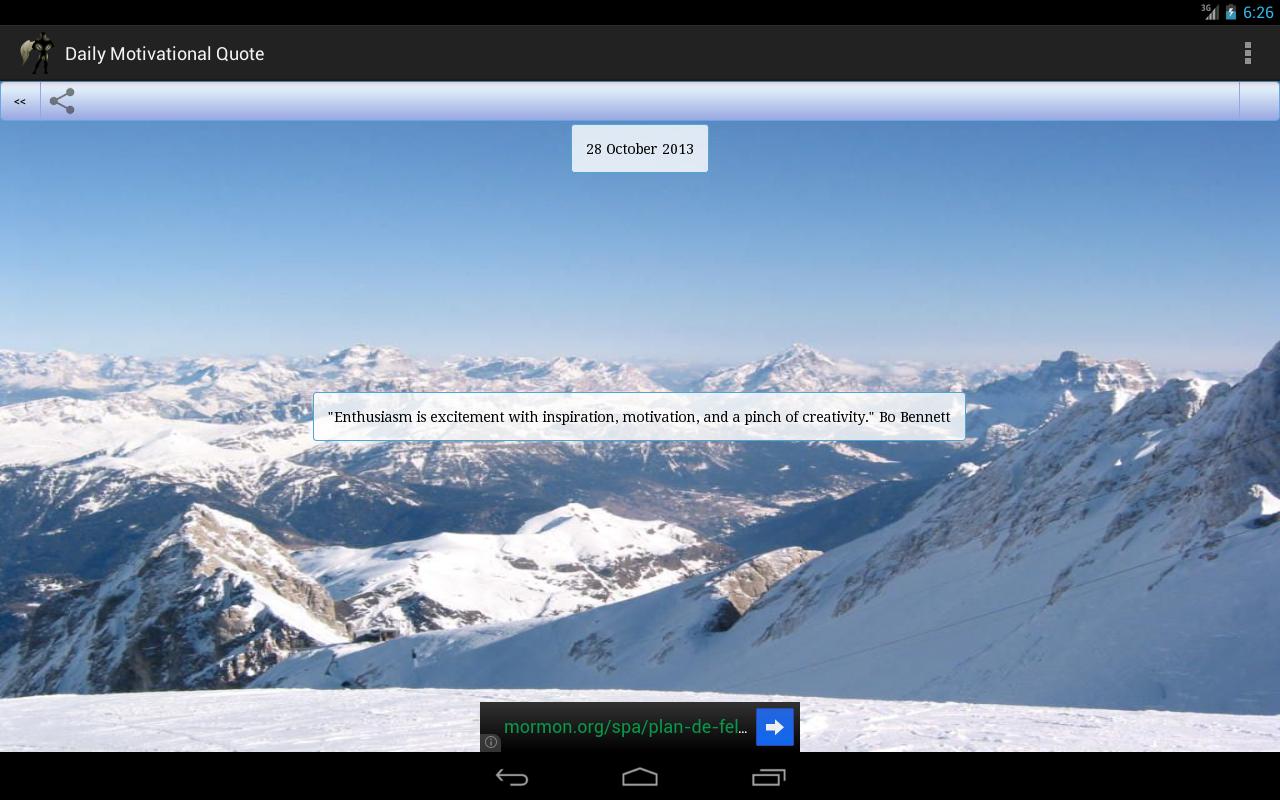Tap the 6:26 clock in status bar
Viewport: 1280px width, 800px height.
tap(1258, 12)
